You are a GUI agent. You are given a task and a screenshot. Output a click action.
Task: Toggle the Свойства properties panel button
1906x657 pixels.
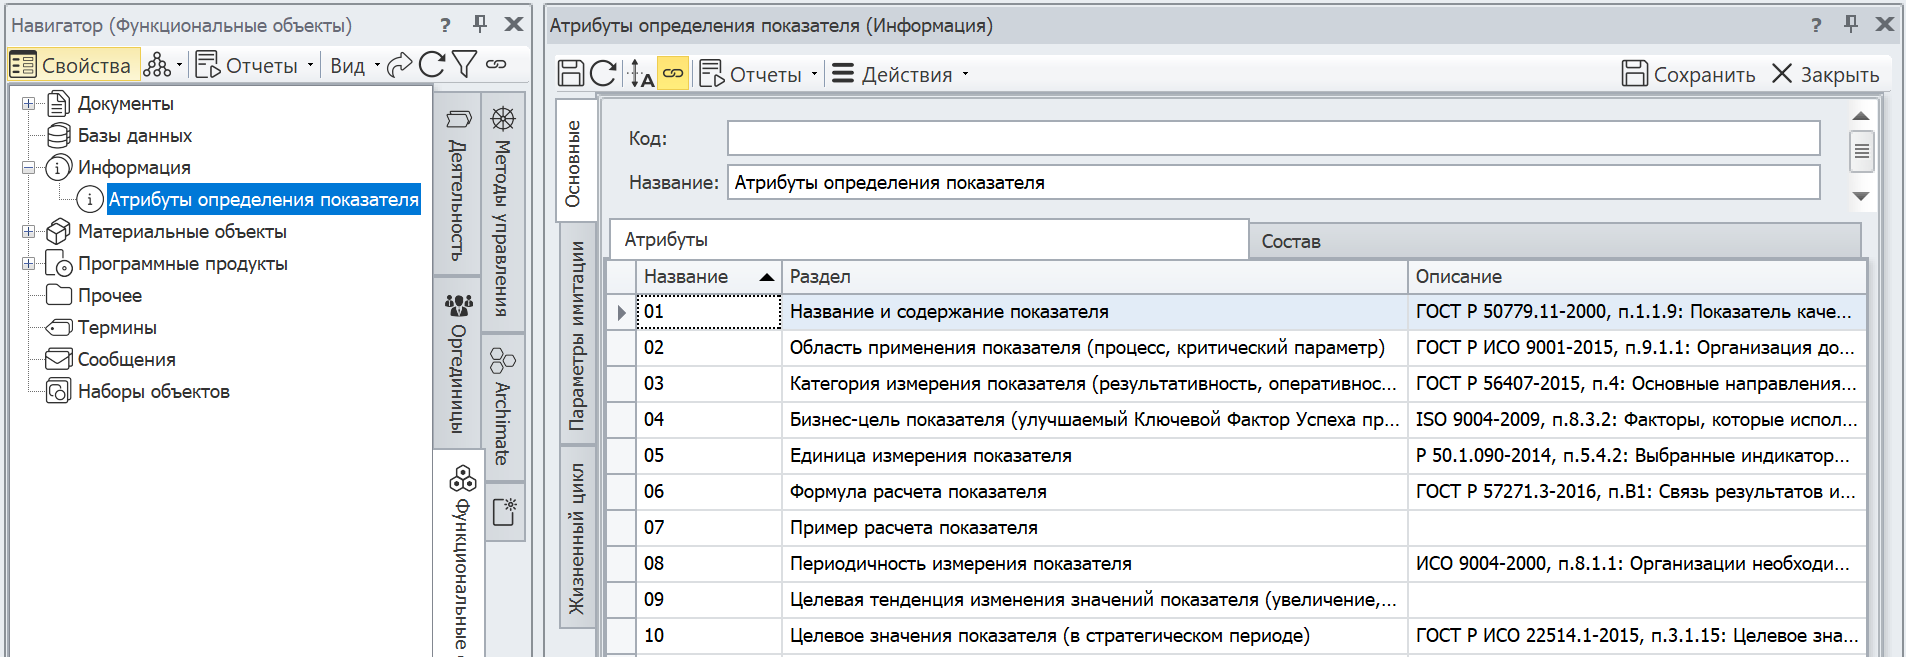(x=72, y=66)
